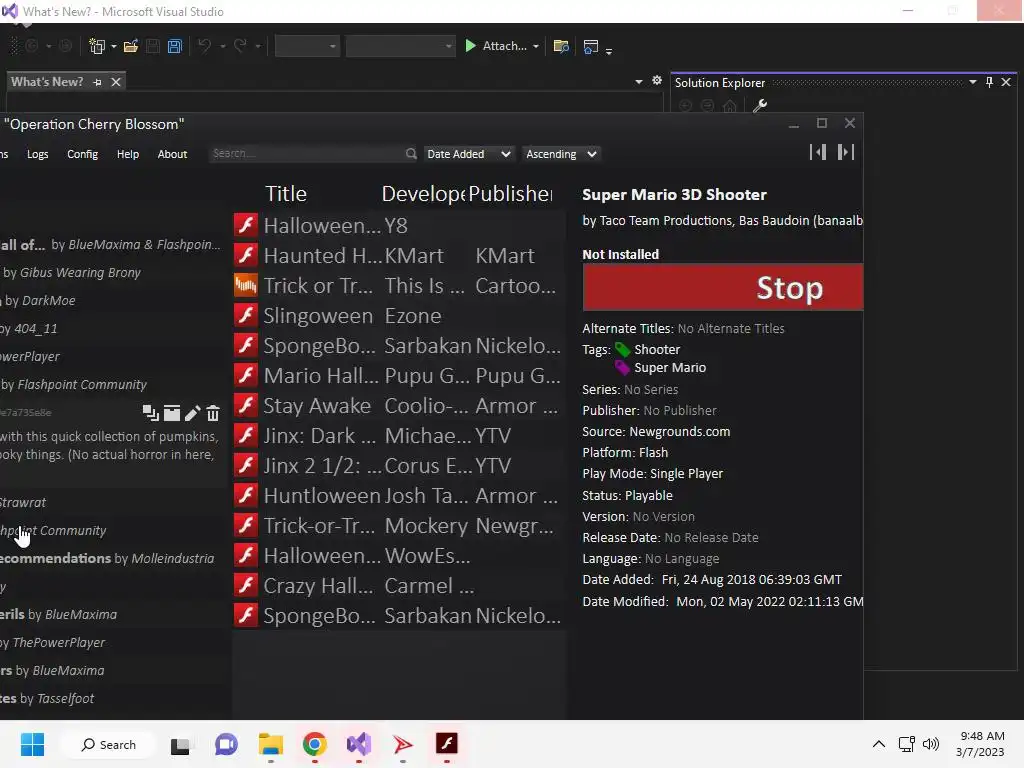Click Open File folder icon in Visual Studio
Screen dimensions: 1024x768
(x=131, y=46)
